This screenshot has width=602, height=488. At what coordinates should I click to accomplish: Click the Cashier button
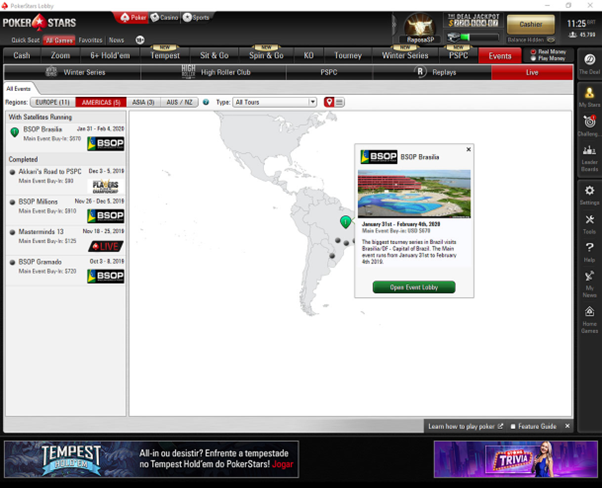tap(531, 24)
